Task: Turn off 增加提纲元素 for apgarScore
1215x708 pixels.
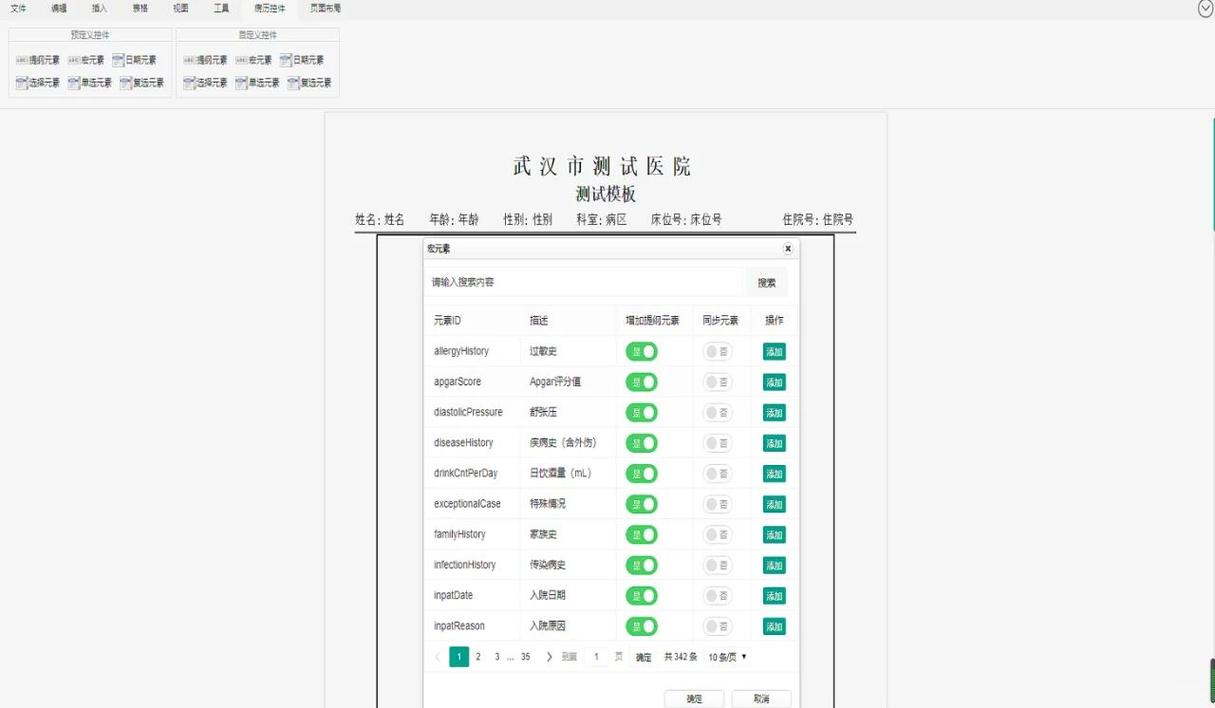Action: [x=641, y=382]
